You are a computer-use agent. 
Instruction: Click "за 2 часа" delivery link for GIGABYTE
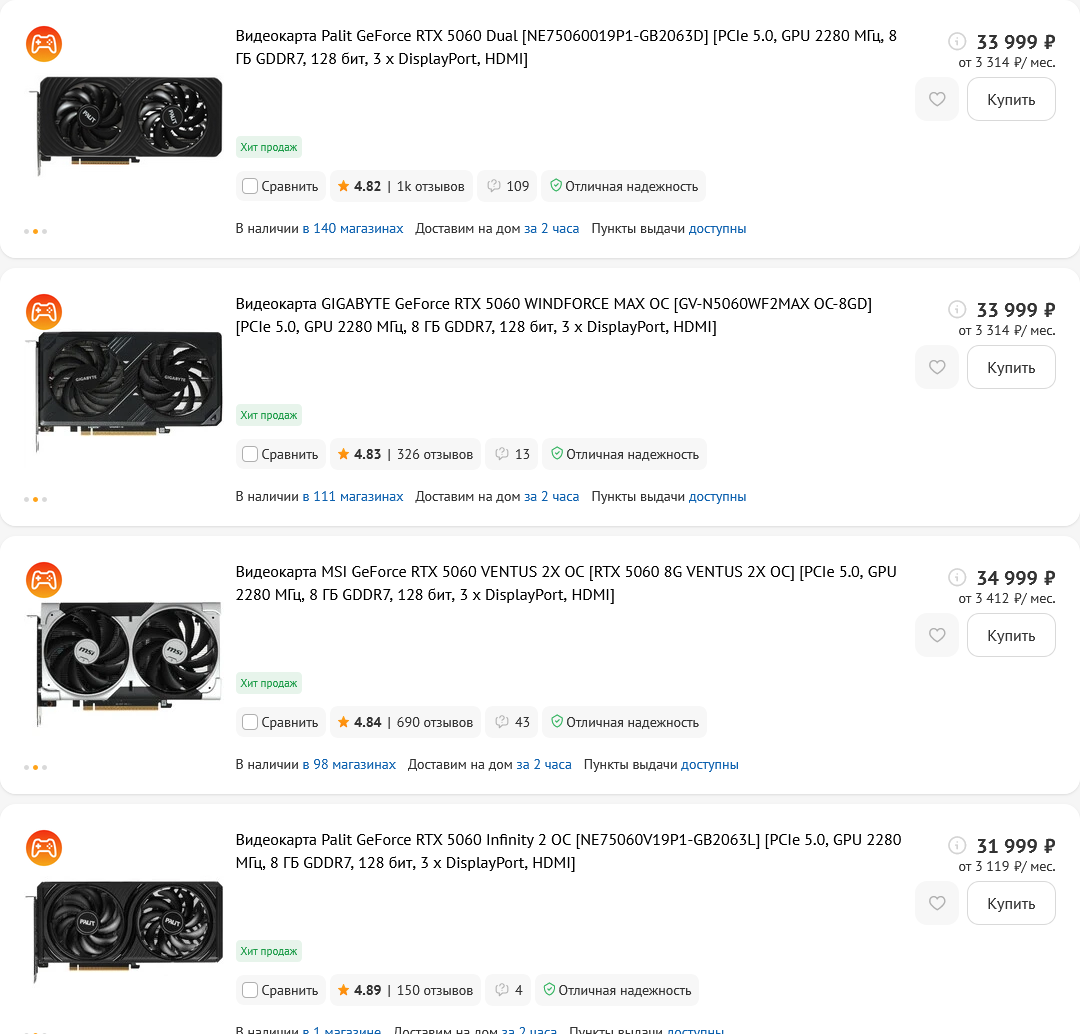(x=551, y=496)
